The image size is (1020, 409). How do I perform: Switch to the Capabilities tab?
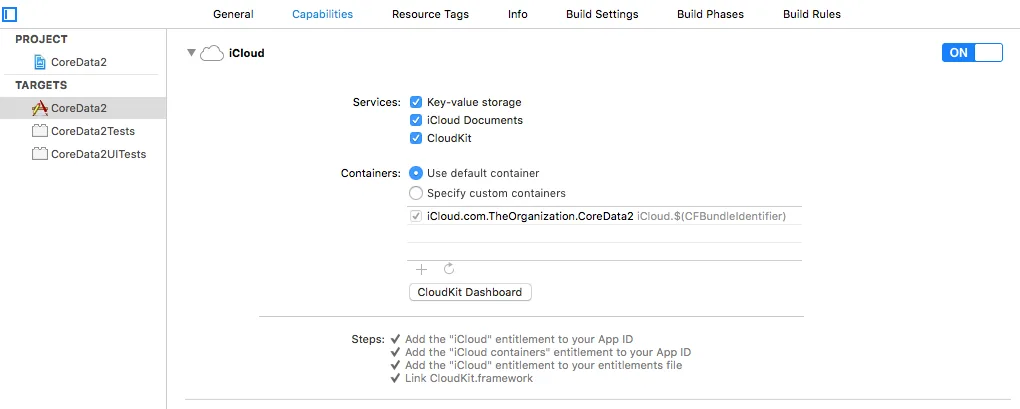click(x=323, y=14)
